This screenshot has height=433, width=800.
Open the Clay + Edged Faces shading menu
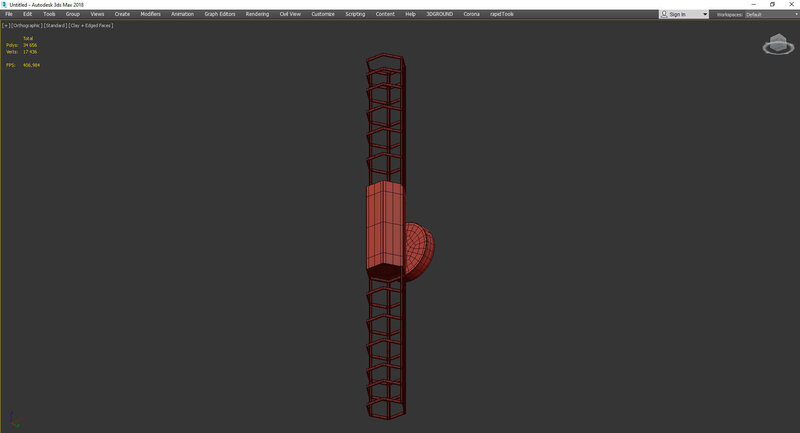91,25
